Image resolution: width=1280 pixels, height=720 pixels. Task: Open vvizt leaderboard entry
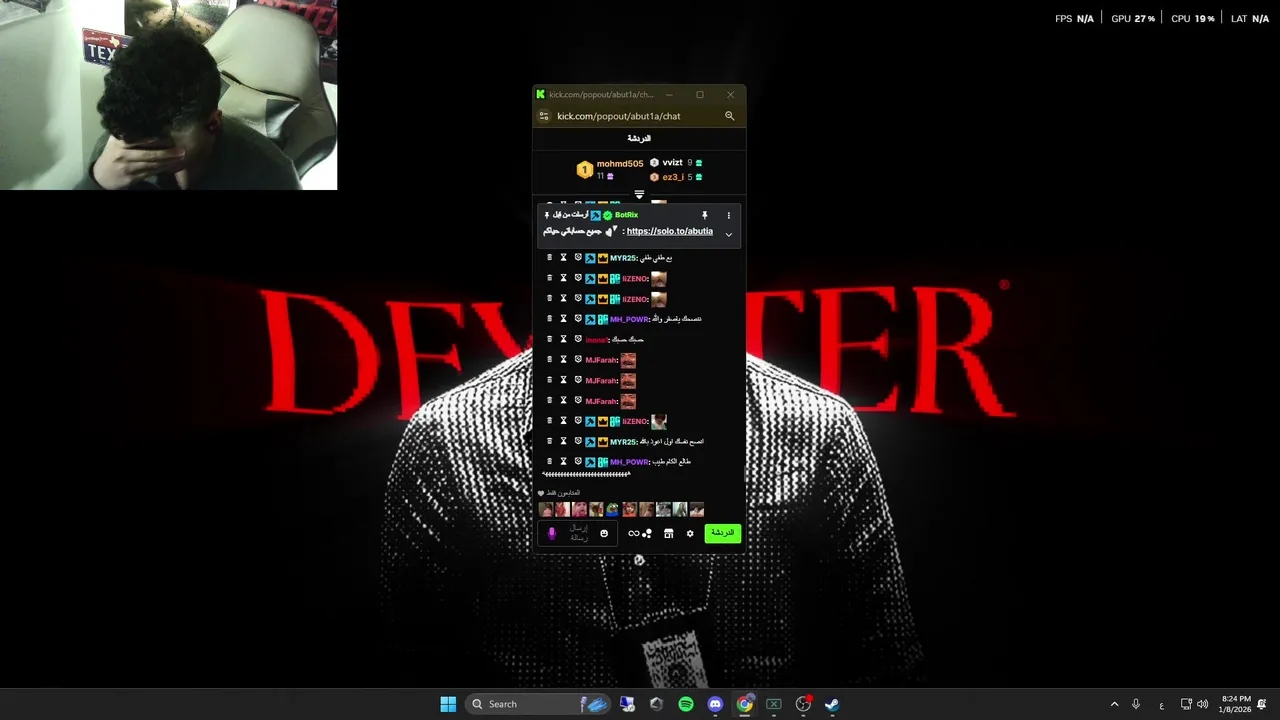676,163
